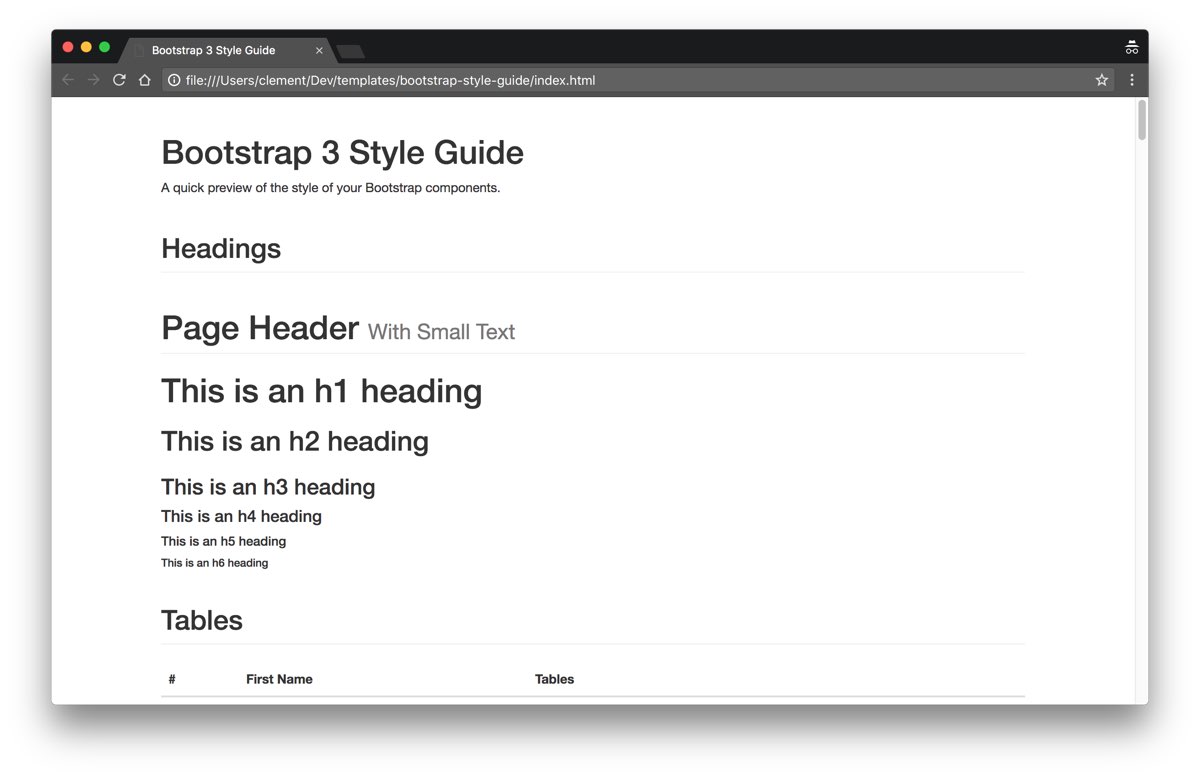Open the Chrome three-dot menu
The image size is (1200, 778).
click(1131, 79)
